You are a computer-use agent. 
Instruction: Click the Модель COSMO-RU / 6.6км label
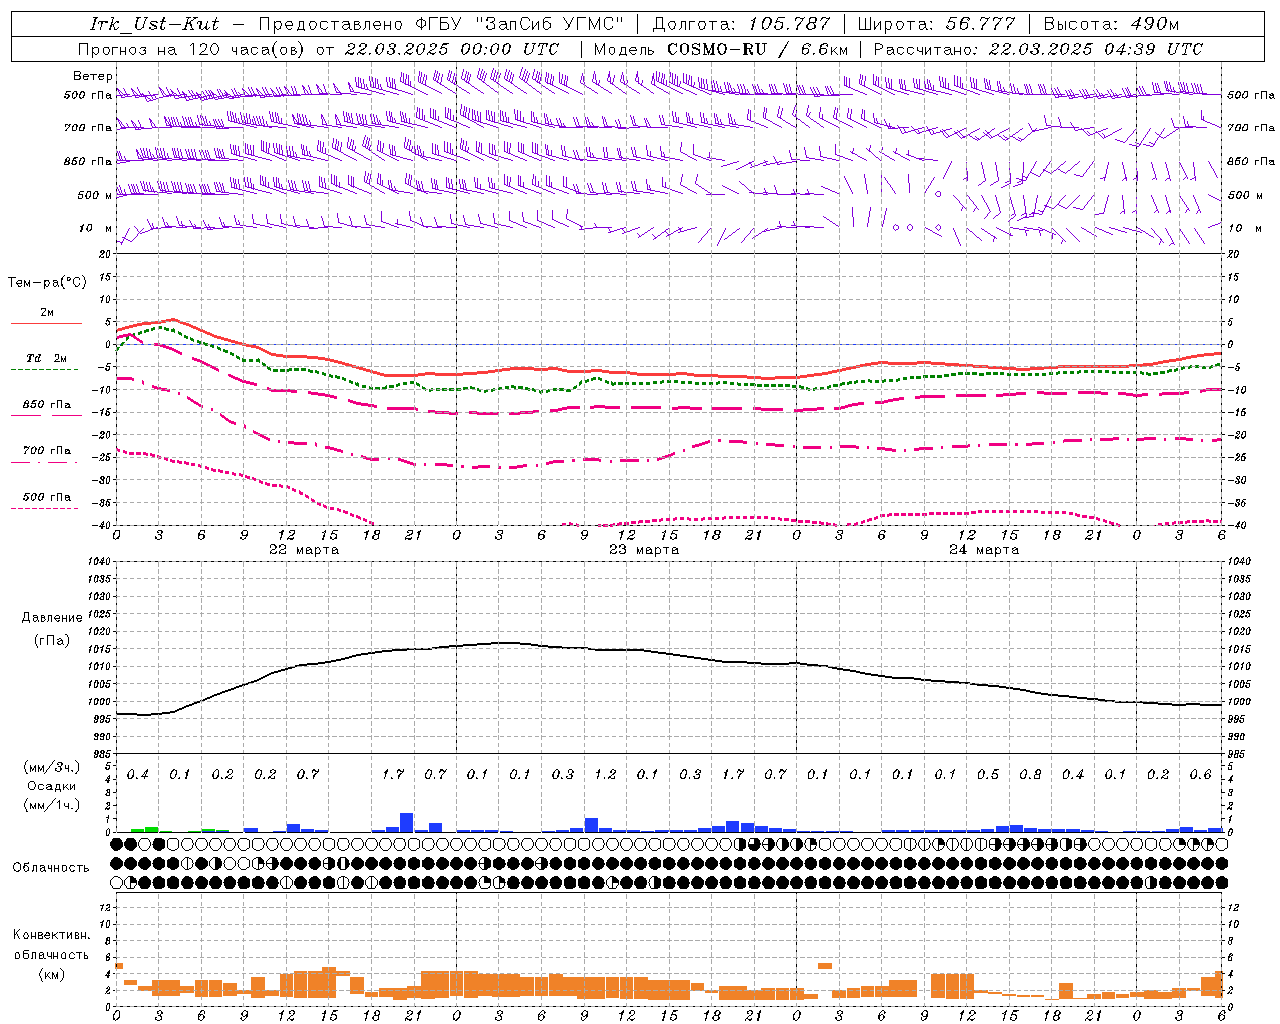(x=721, y=48)
